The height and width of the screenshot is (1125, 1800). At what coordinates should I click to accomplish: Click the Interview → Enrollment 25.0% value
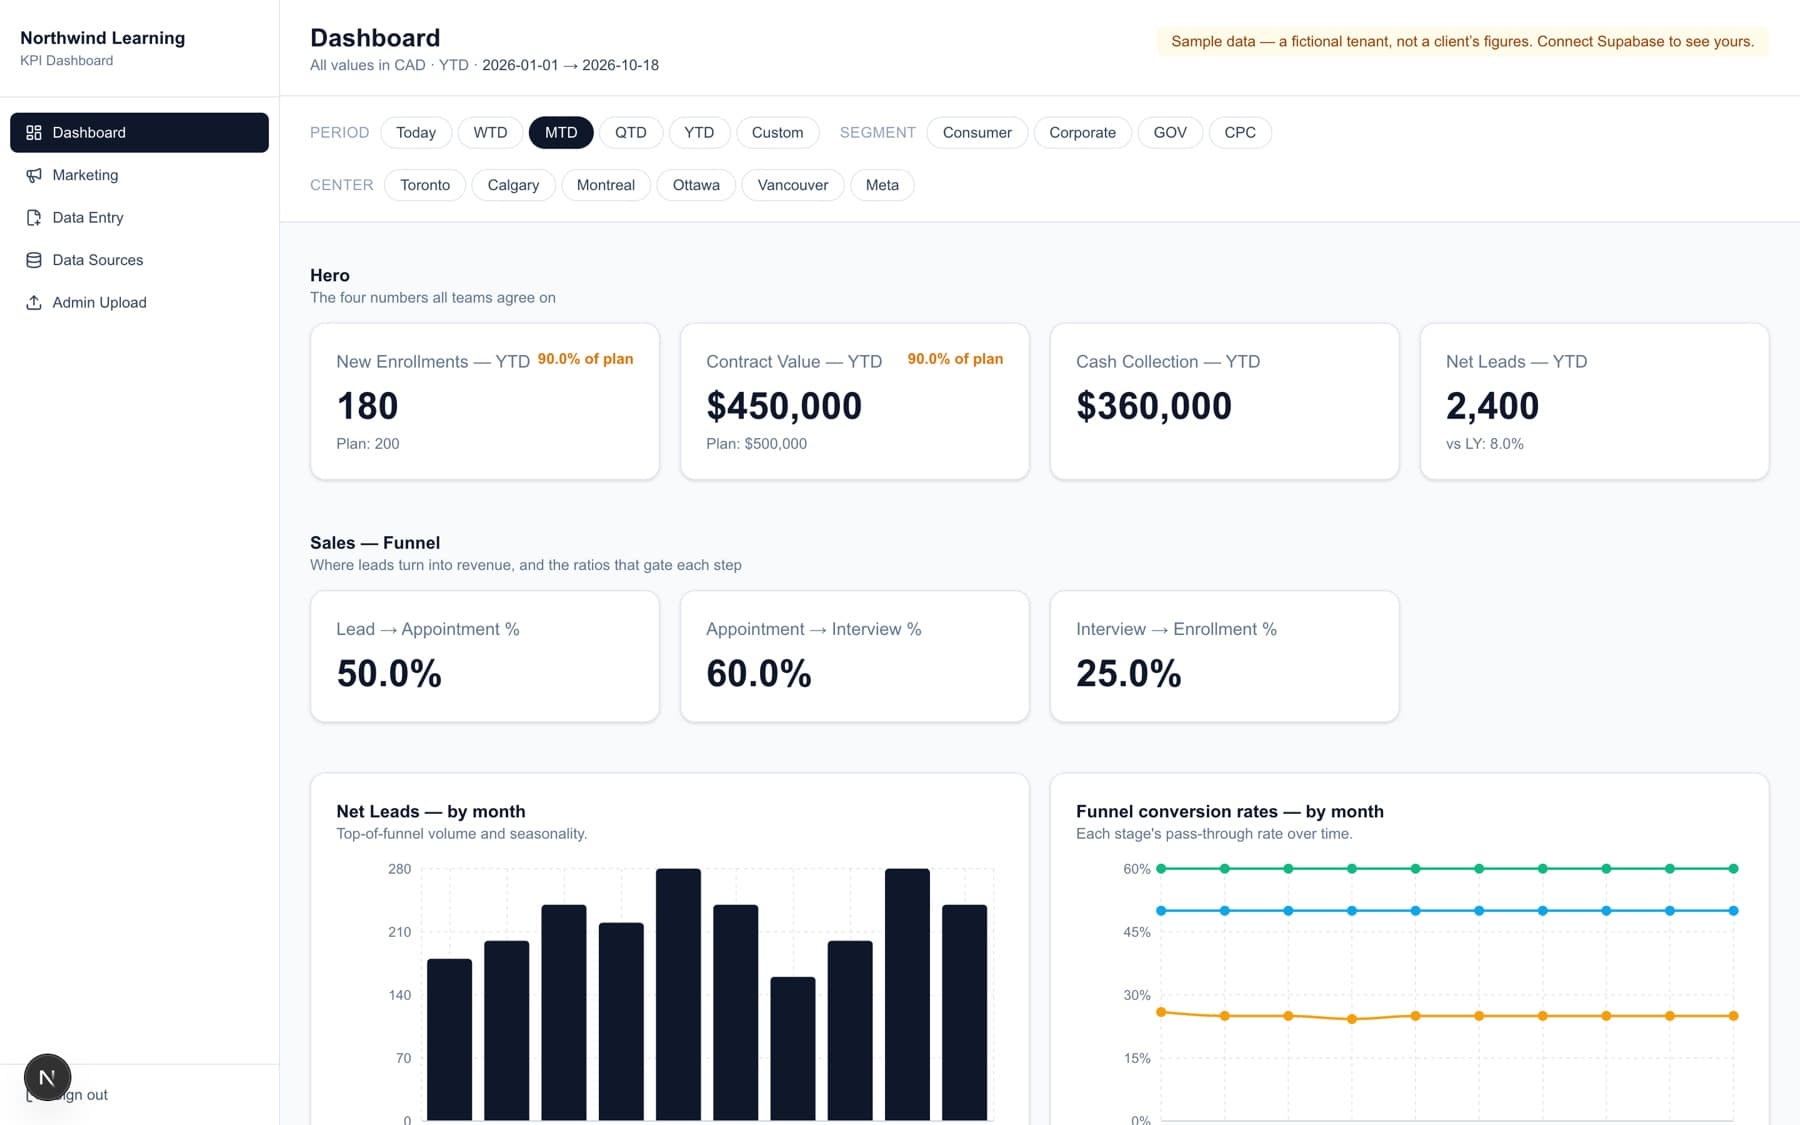click(x=1129, y=673)
